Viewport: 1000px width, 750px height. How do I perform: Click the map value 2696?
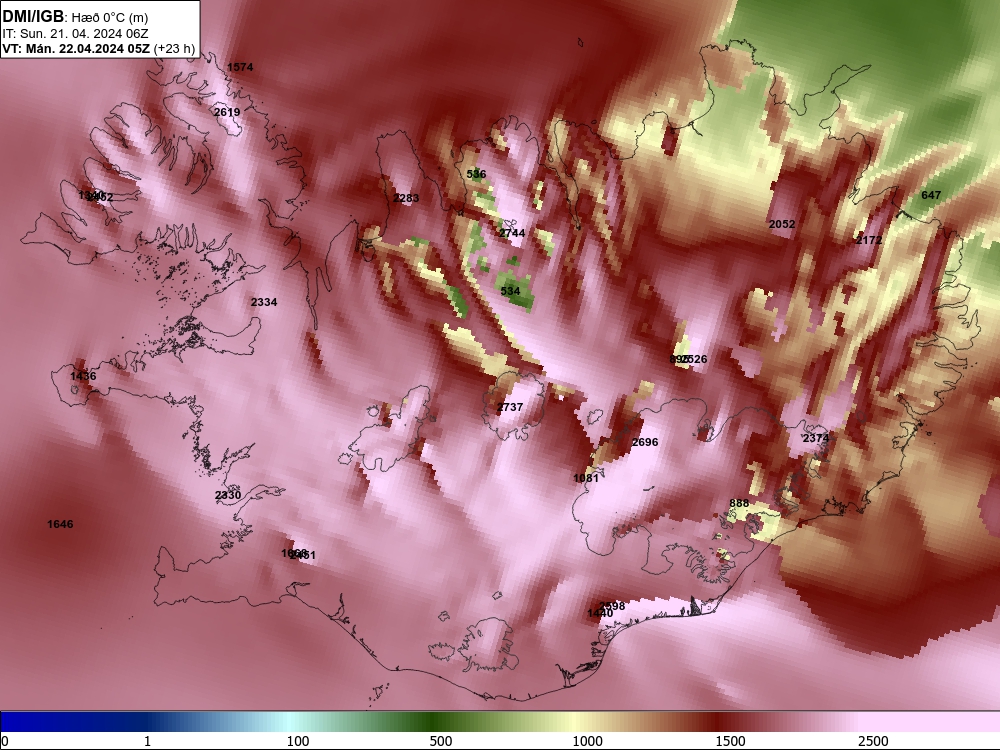pyautogui.click(x=645, y=442)
